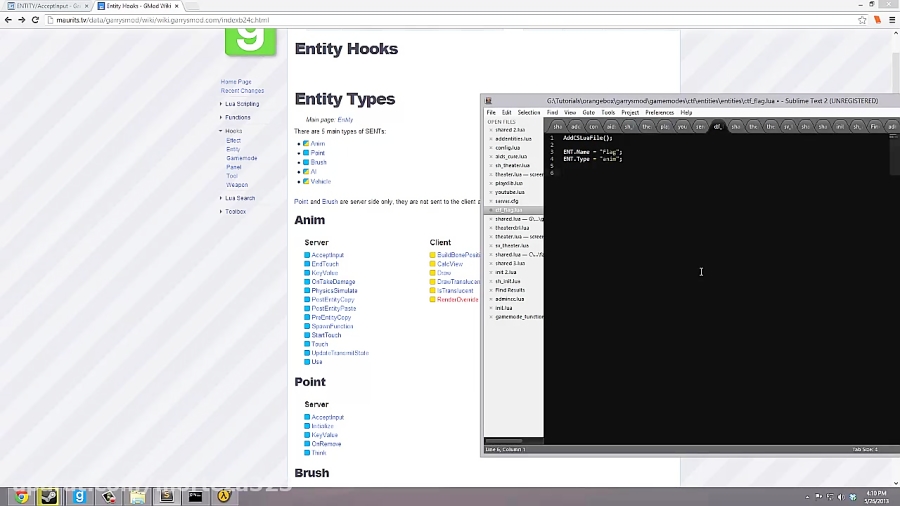Screen dimensions: 900x506
Task: Open the Preferences menu in Sublime Text
Action: click(659, 112)
